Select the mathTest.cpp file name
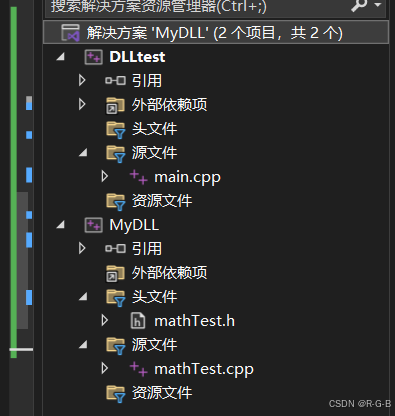Image resolution: width=395 pixels, height=416 pixels. tap(204, 370)
